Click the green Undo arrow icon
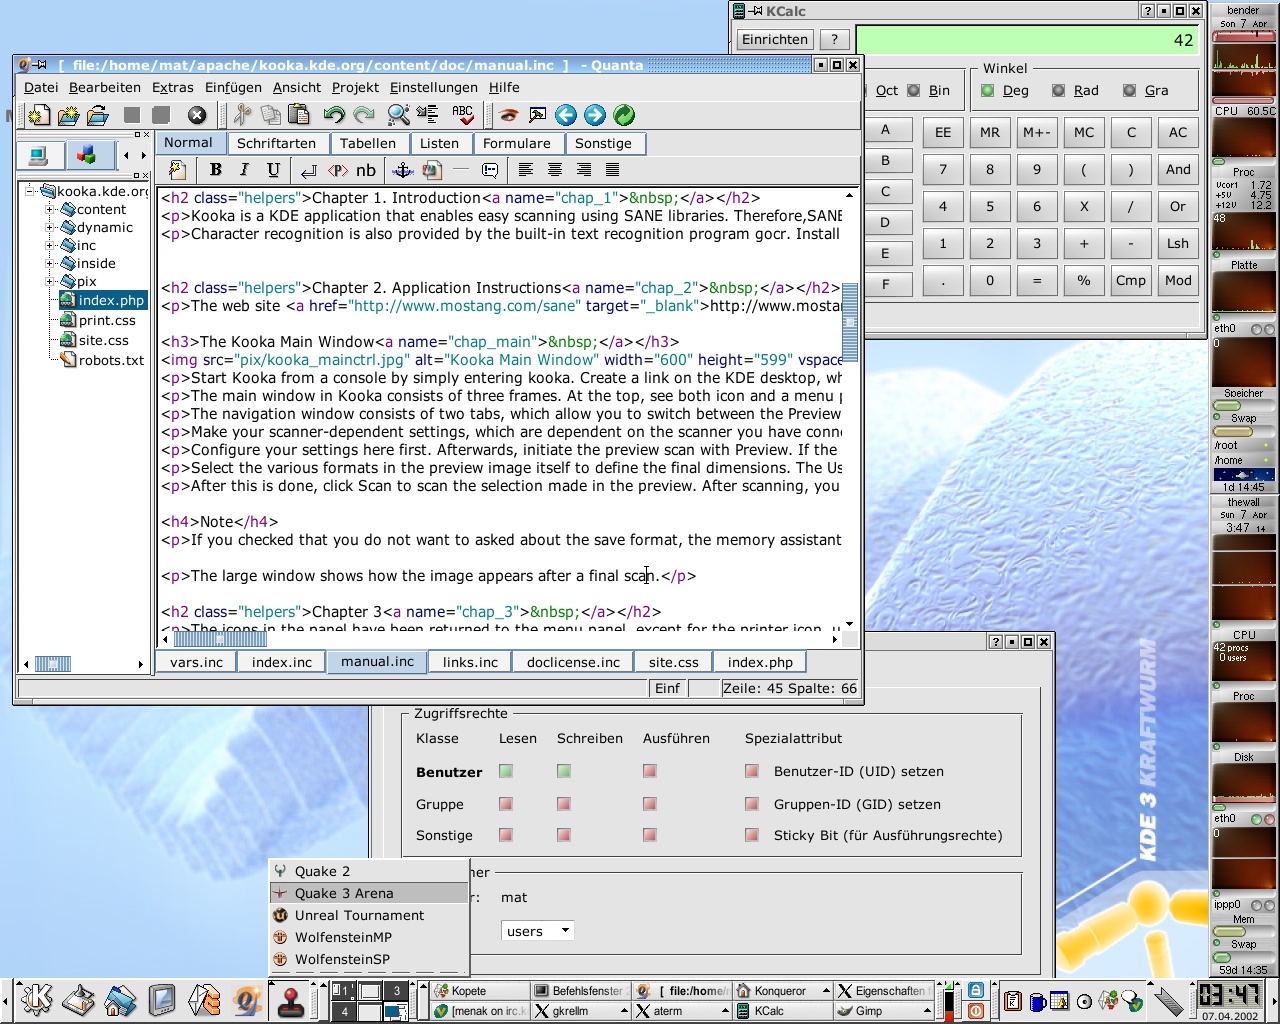1280x1024 pixels. [x=334, y=115]
